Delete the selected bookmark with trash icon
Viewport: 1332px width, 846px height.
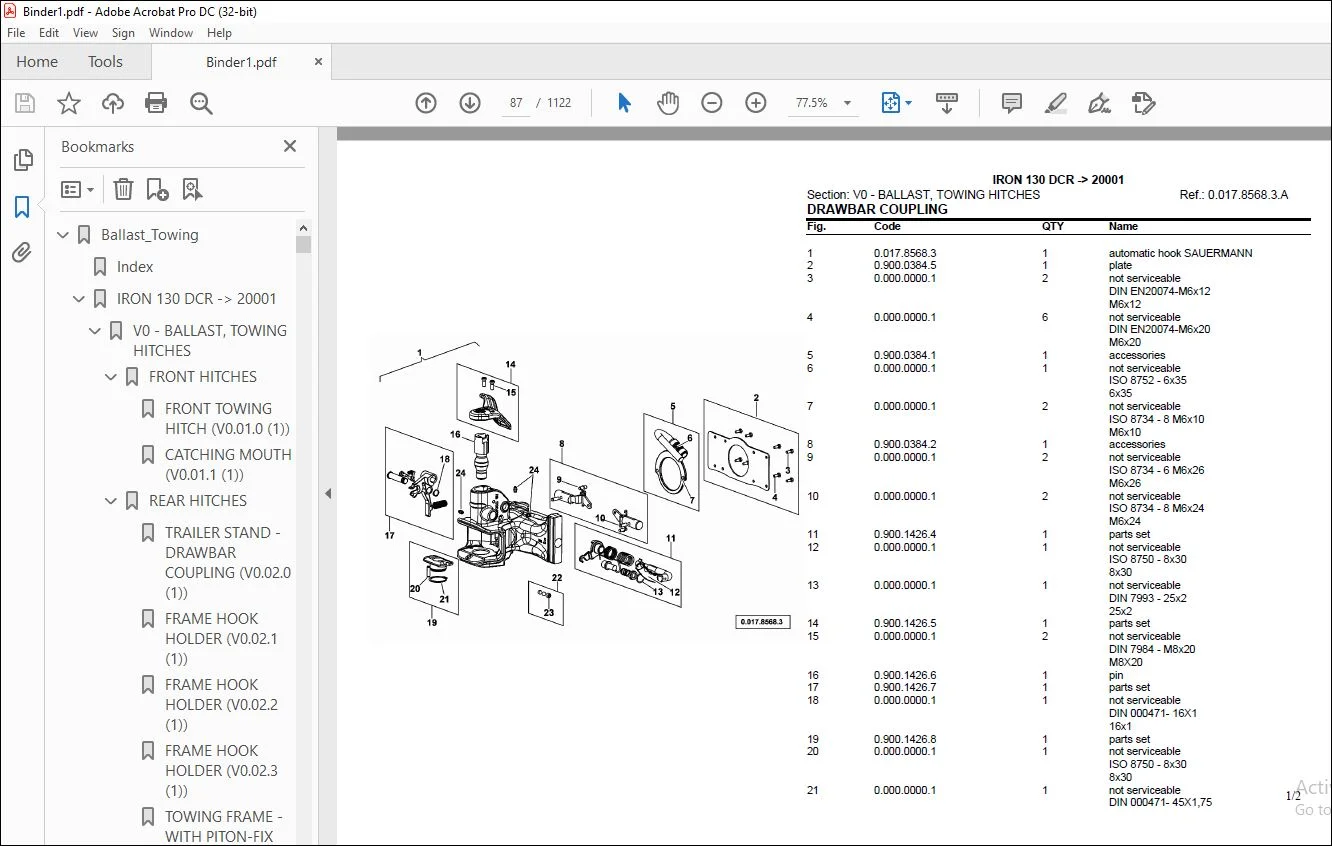(123, 189)
